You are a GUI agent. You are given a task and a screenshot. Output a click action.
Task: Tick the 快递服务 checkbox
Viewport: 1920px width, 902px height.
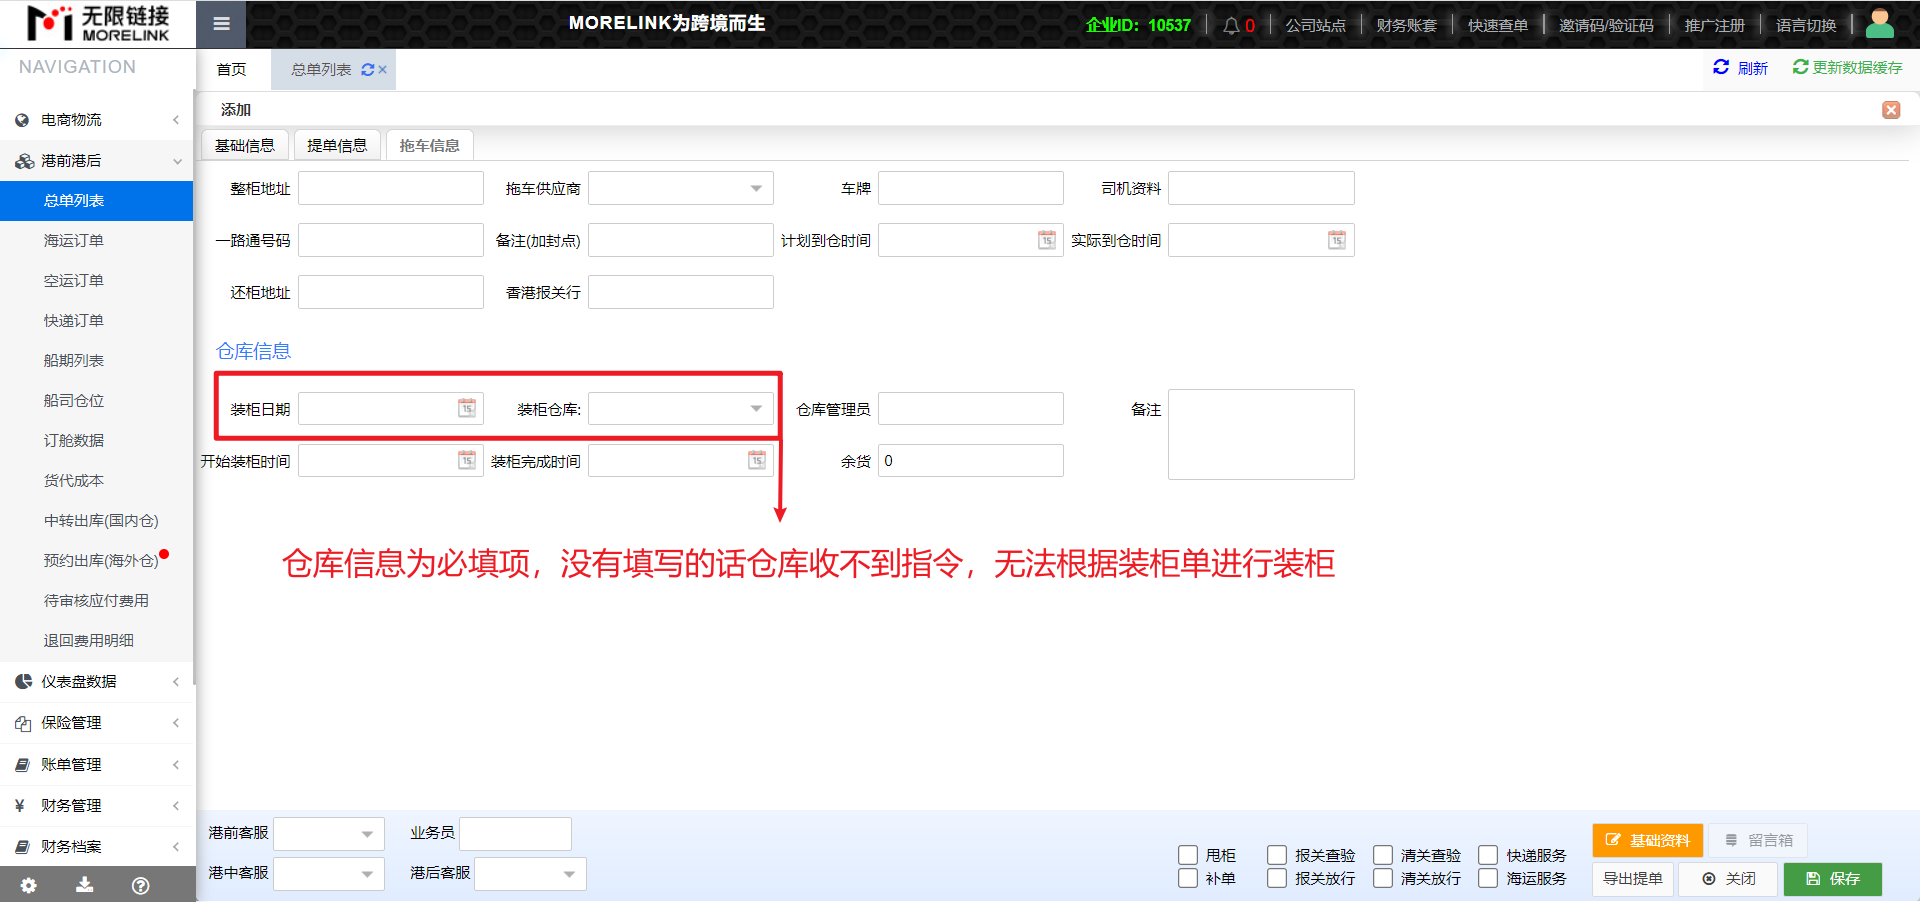(1488, 855)
